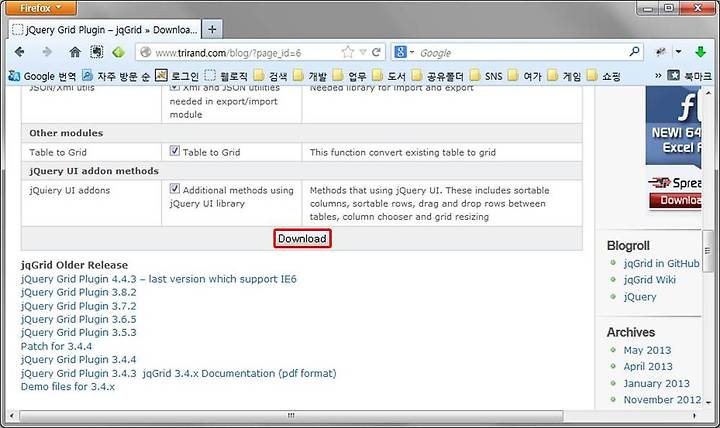Open April 2013 archive link
The height and width of the screenshot is (428, 720).
[648, 366]
